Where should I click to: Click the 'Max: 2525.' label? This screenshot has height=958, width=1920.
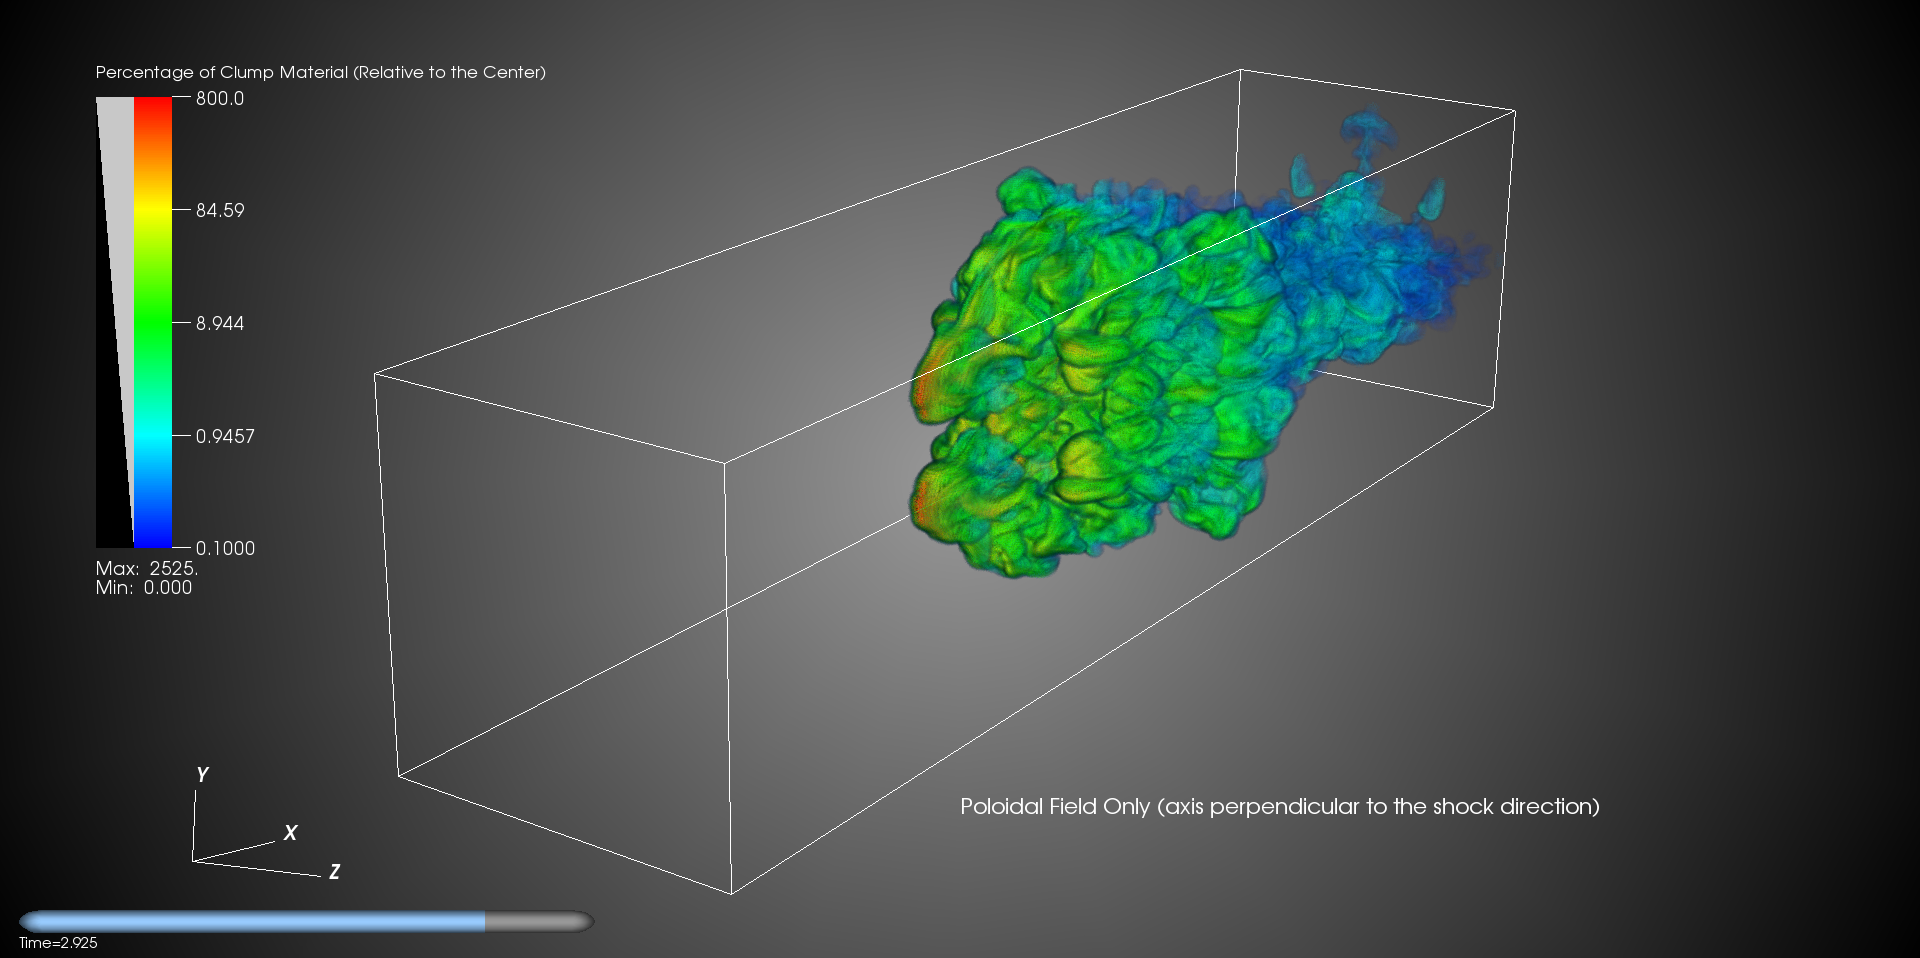(147, 568)
